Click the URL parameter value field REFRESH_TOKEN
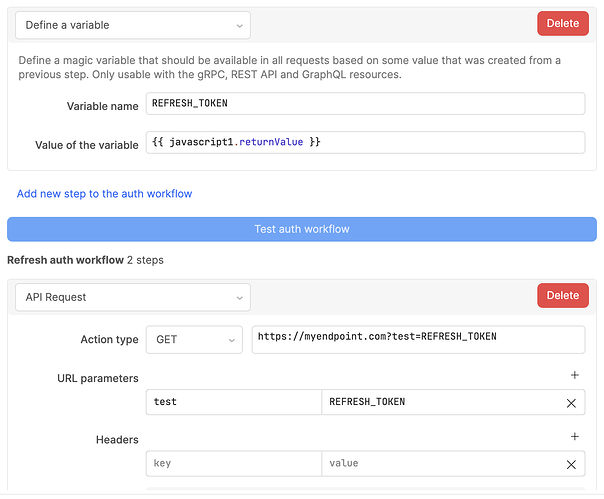Image resolution: width=604 pixels, height=499 pixels. (439, 402)
